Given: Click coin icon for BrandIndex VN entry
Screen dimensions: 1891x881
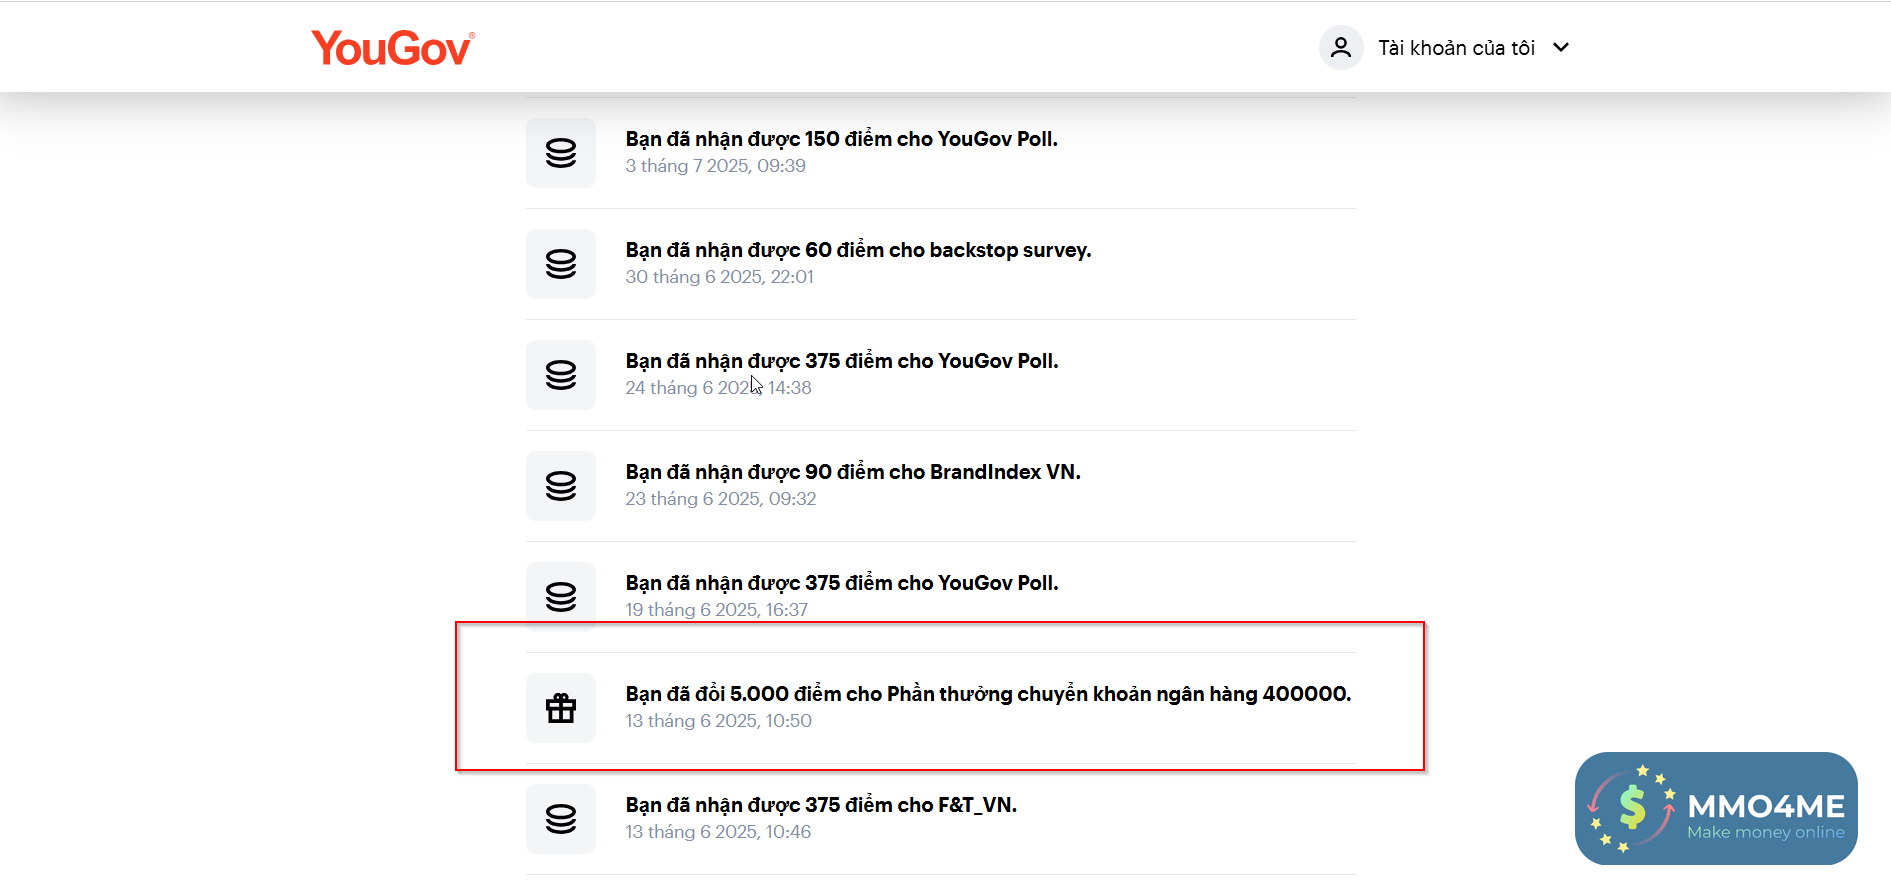Looking at the screenshot, I should [x=561, y=486].
